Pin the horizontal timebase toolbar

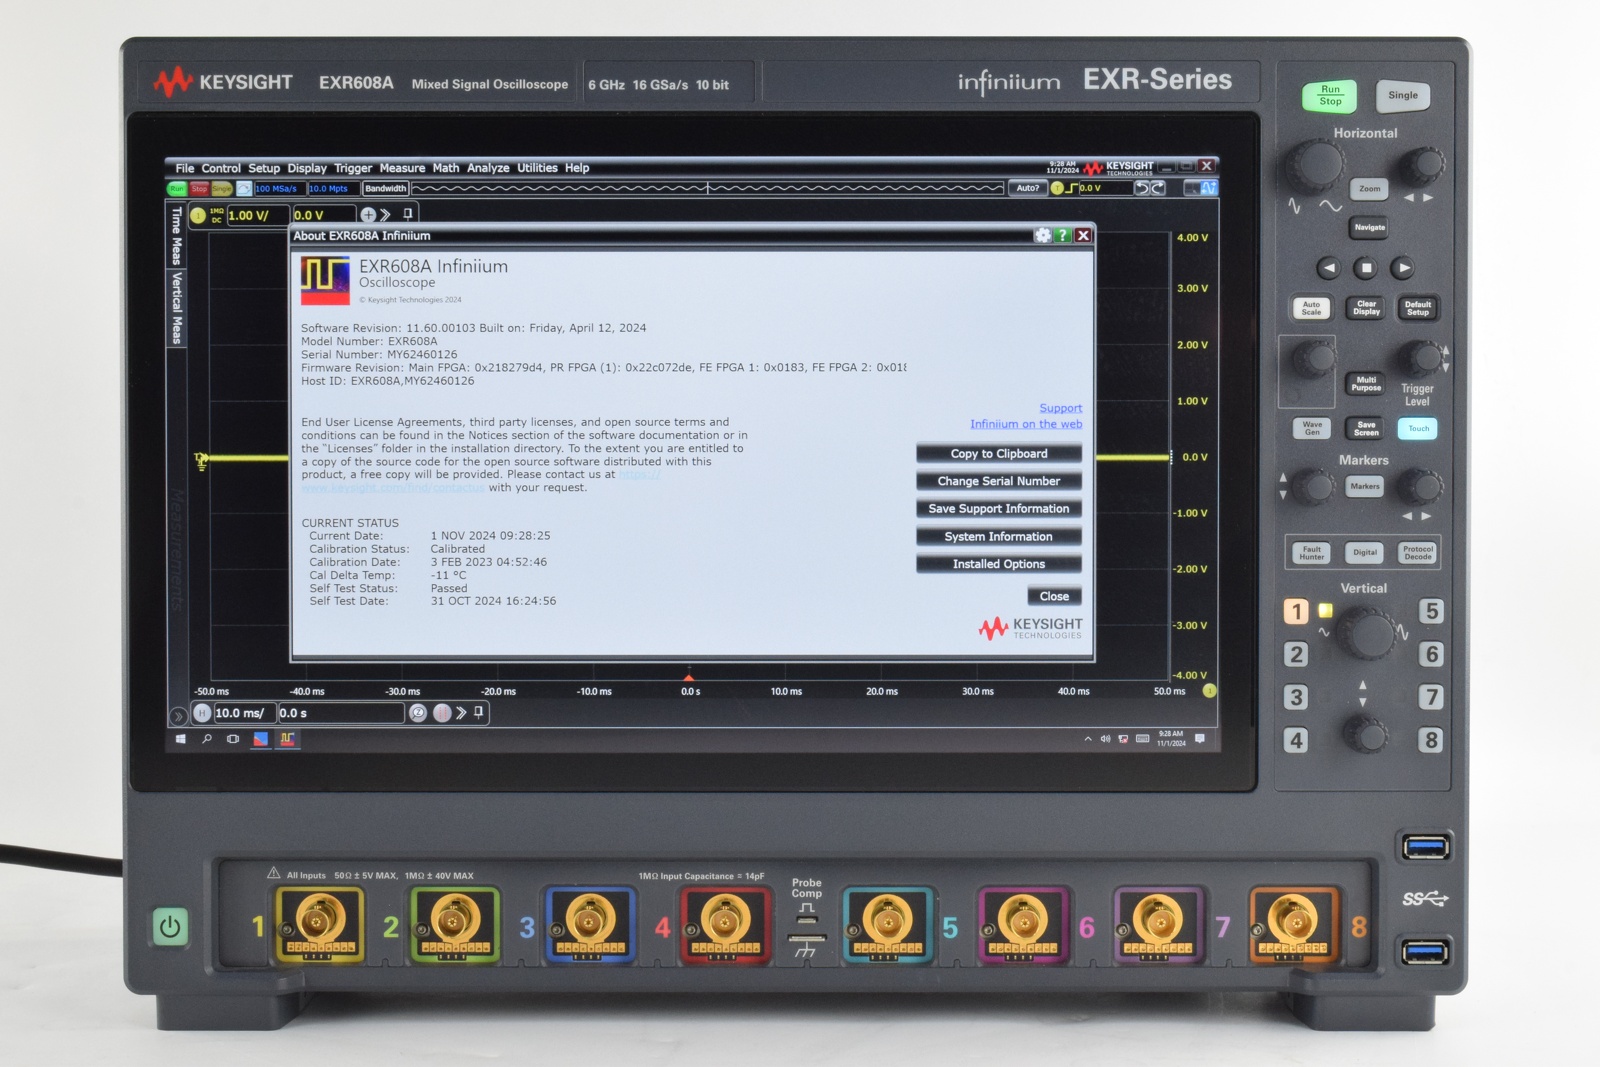click(x=479, y=712)
